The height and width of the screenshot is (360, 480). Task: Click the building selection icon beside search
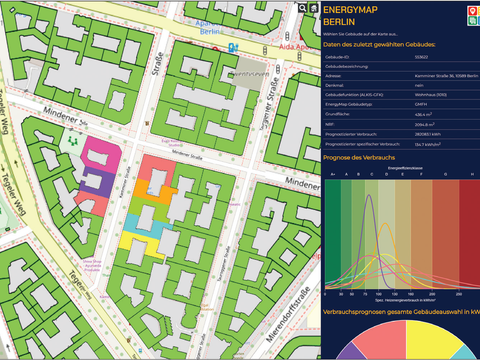tap(314, 8)
